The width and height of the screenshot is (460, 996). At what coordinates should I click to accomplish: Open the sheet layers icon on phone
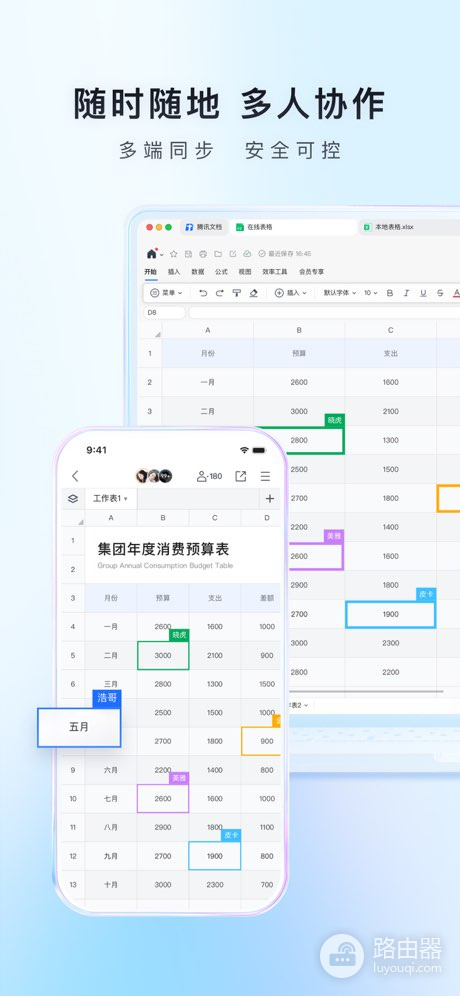pyautogui.click(x=73, y=499)
